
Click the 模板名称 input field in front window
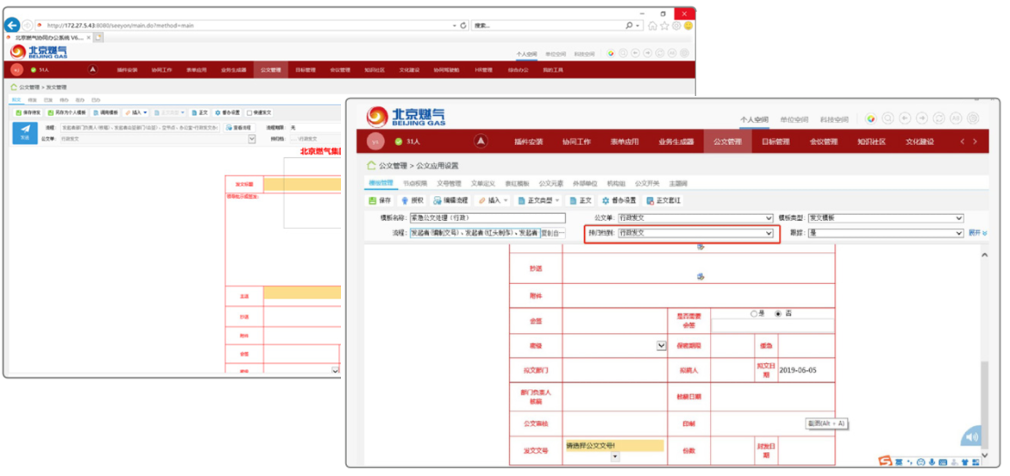488,218
